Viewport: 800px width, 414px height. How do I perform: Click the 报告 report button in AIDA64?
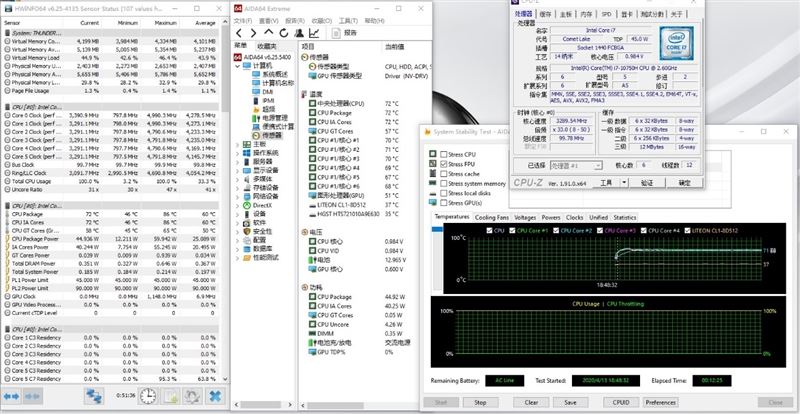(345, 33)
